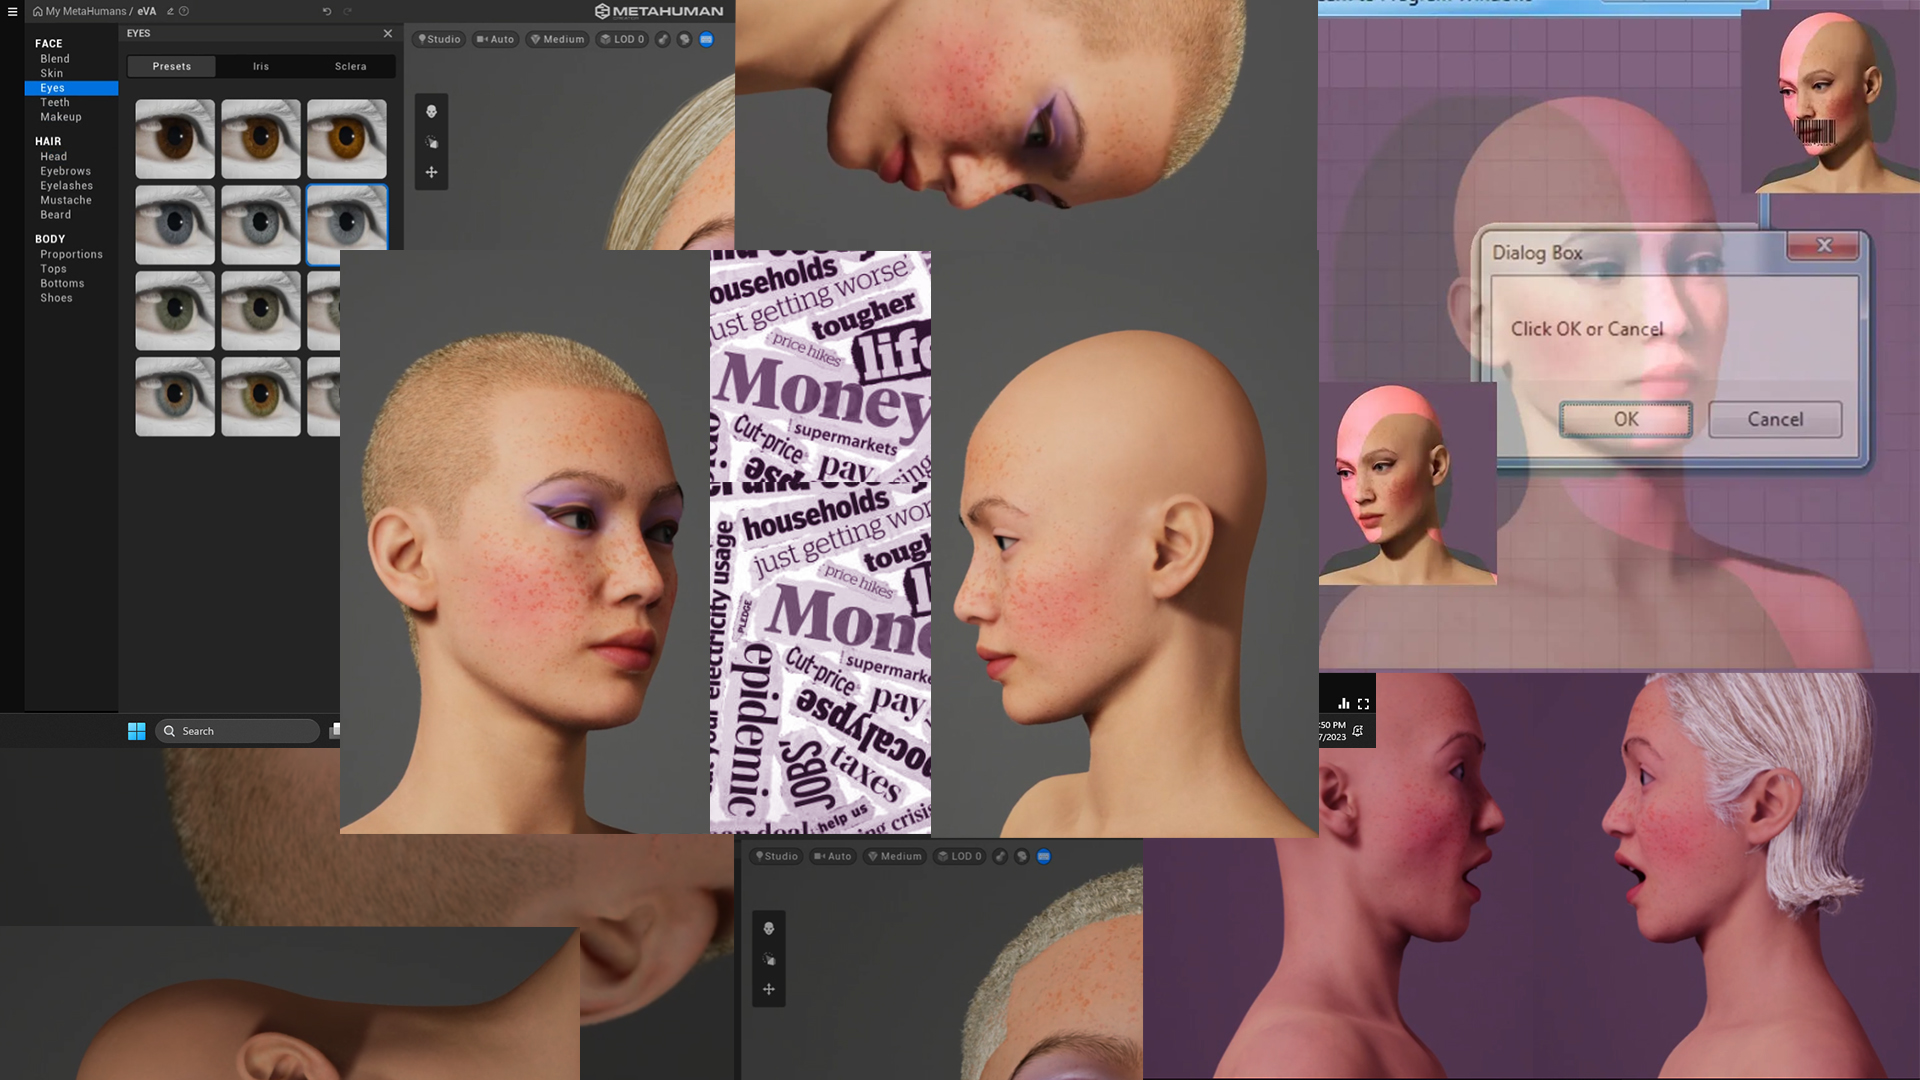Image resolution: width=1920 pixels, height=1080 pixels.
Task: Toggle the hair visibility icon after upper LOD 0
Action: 663,40
